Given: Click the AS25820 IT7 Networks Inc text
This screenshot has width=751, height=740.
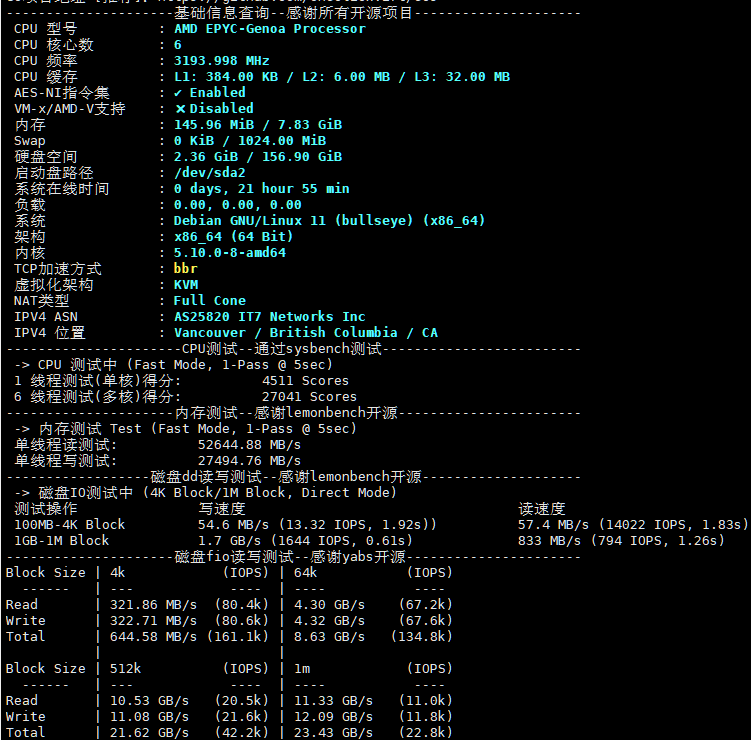Looking at the screenshot, I should pyautogui.click(x=269, y=316).
